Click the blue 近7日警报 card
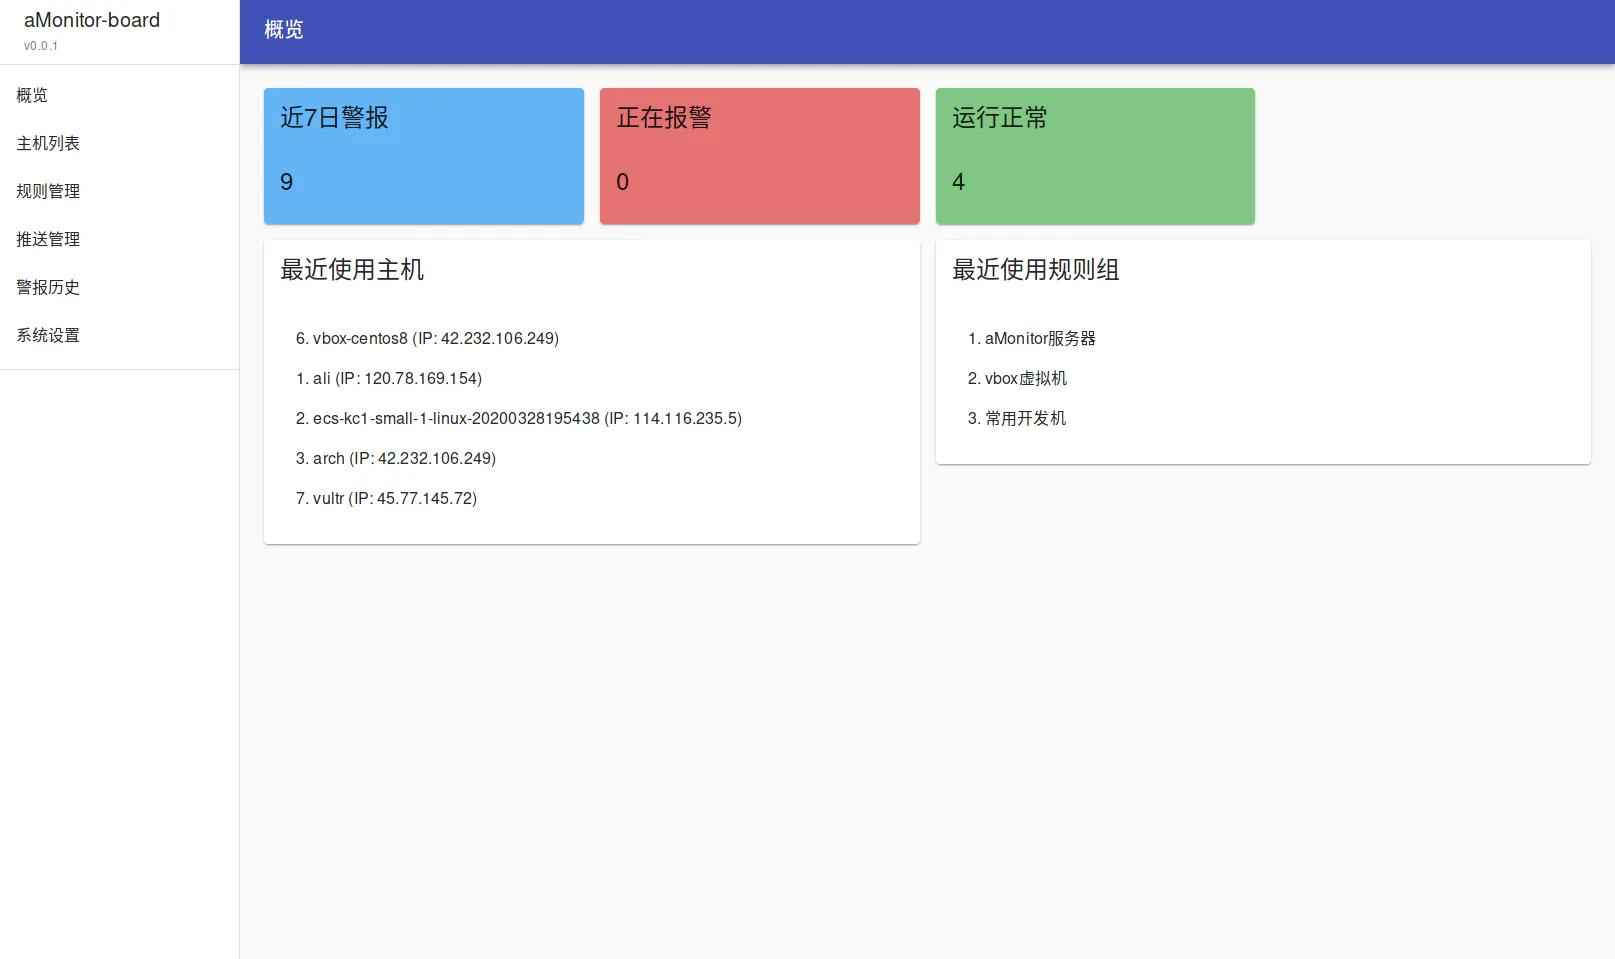1615x959 pixels. click(423, 156)
